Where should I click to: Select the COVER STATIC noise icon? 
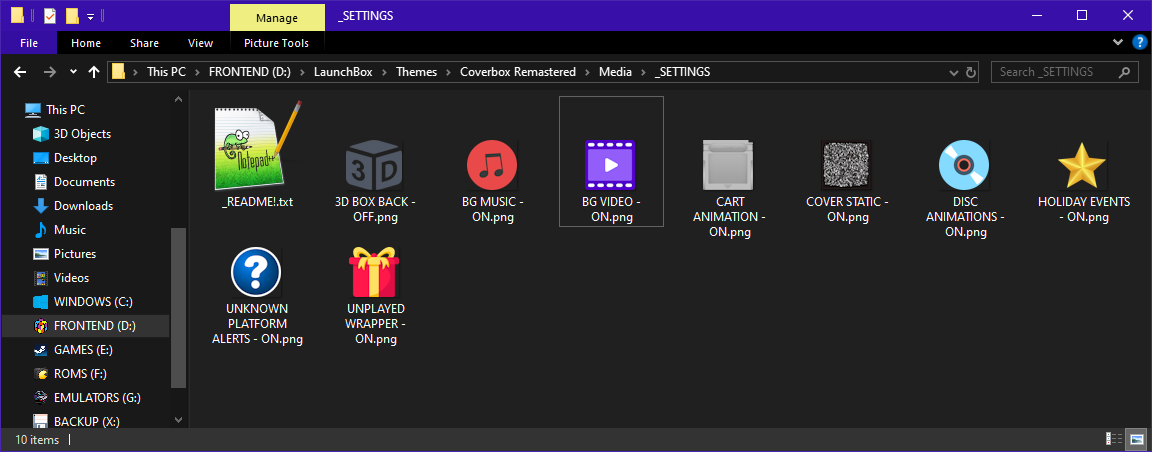(x=847, y=165)
